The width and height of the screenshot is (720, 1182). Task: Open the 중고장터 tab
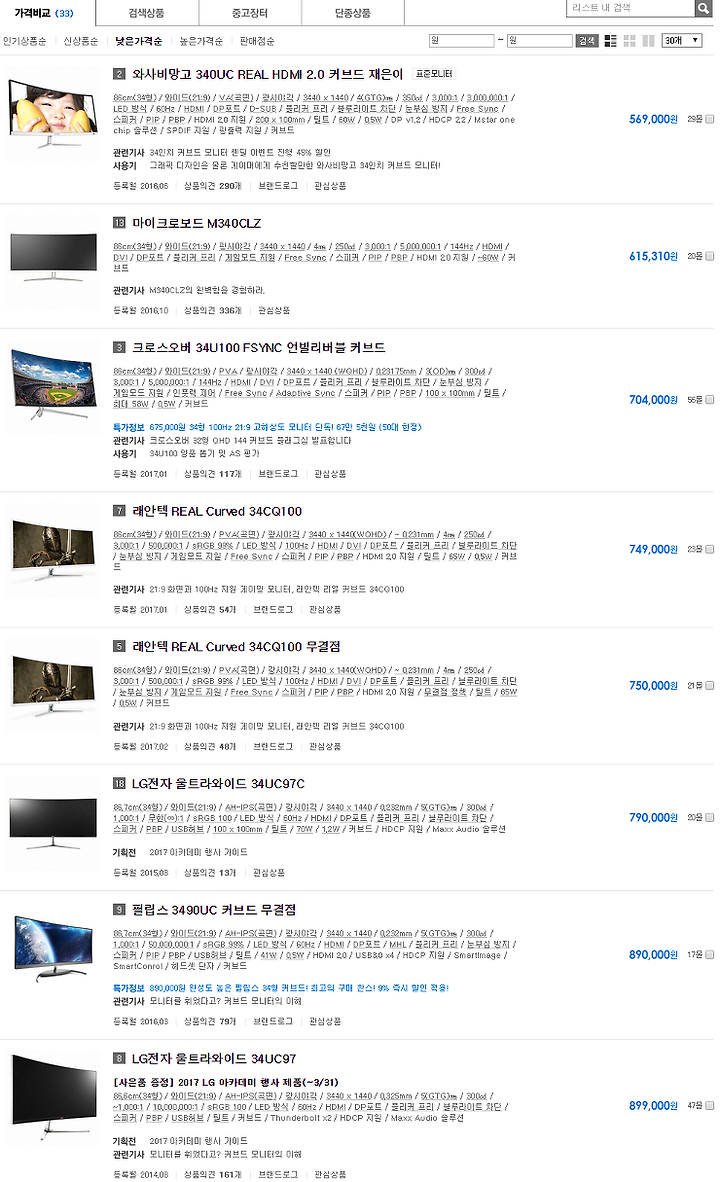(250, 13)
